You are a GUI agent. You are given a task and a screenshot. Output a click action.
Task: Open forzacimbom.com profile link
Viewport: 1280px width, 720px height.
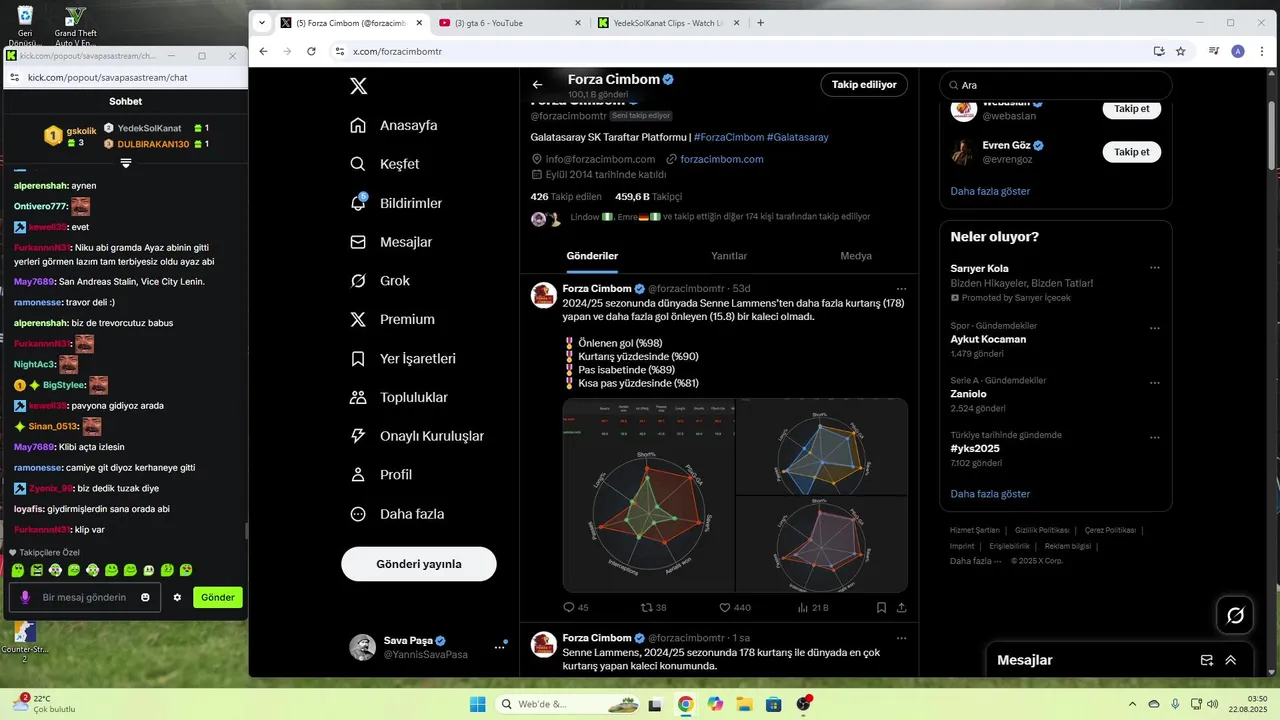(x=722, y=159)
